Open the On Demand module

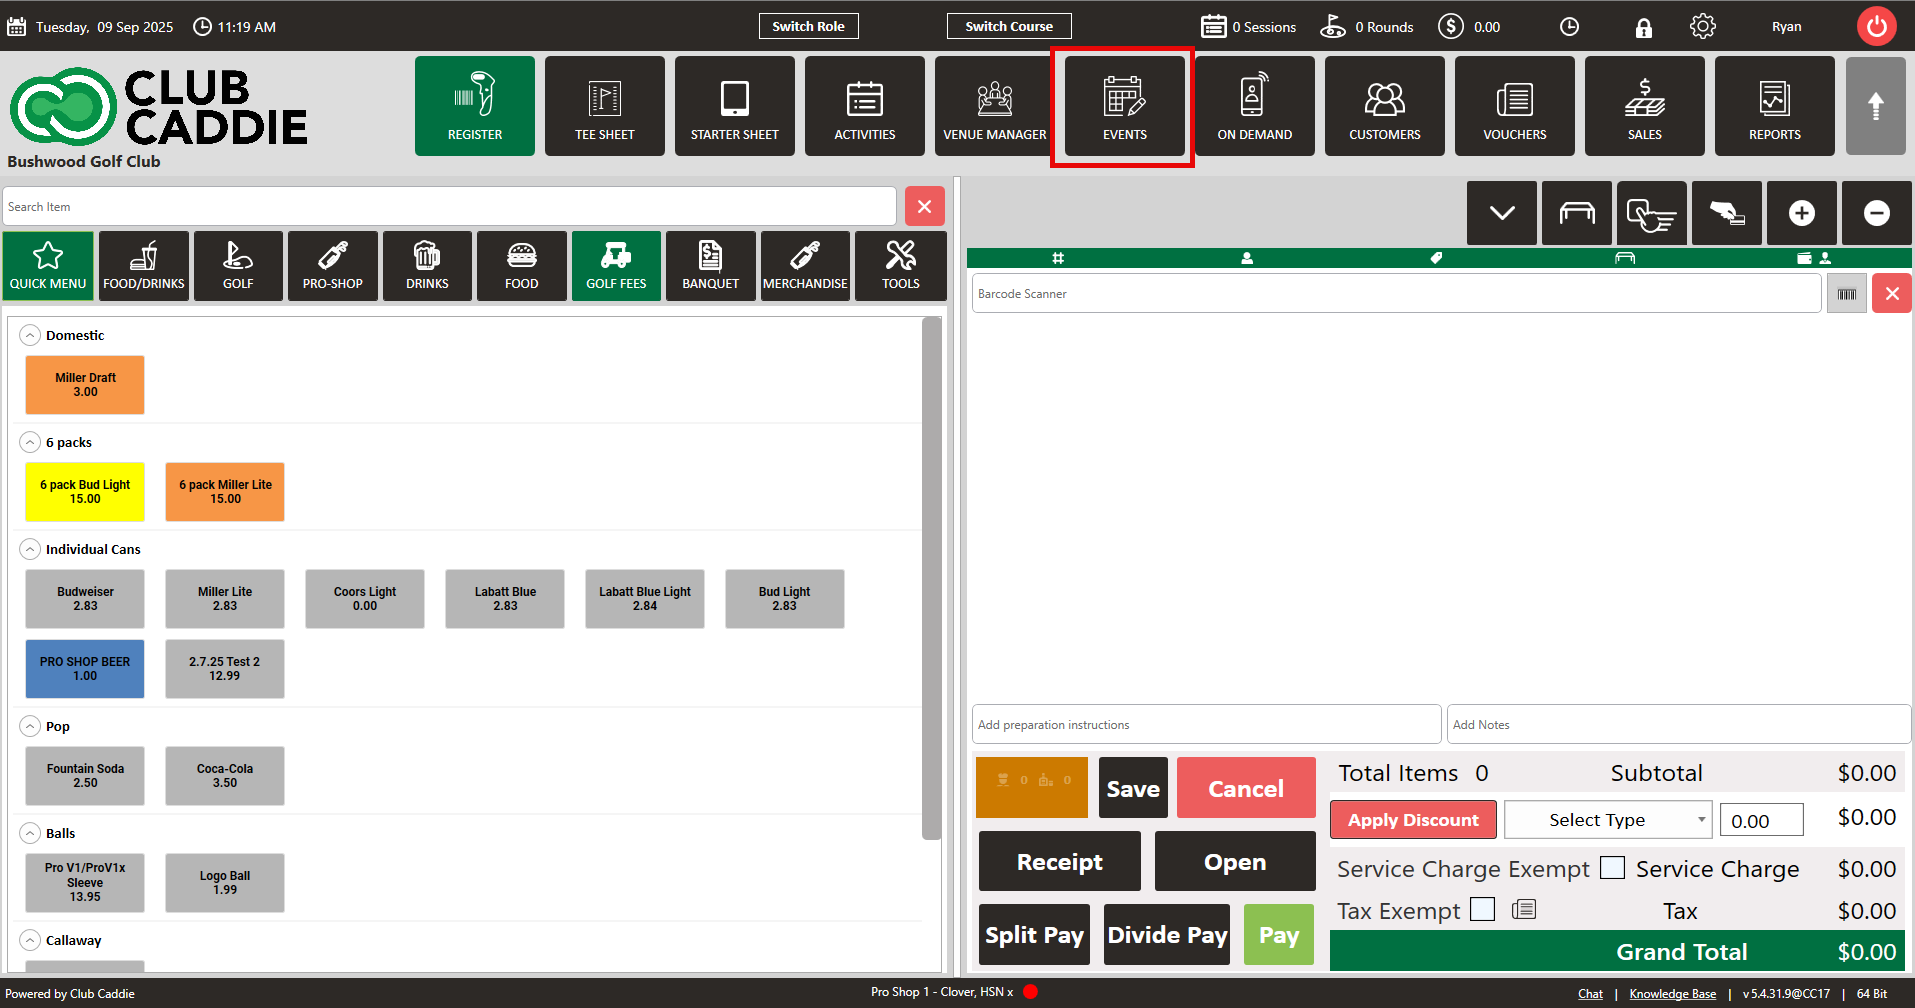1255,106
